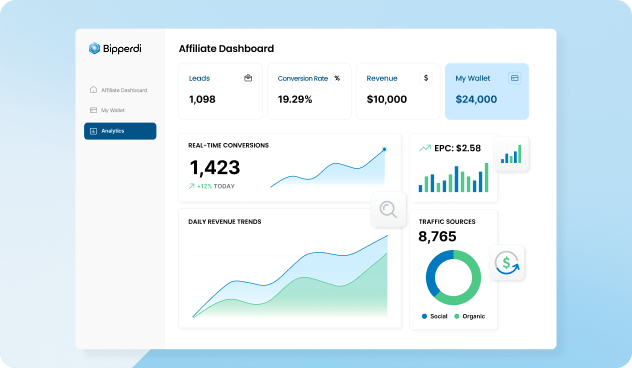The width and height of the screenshot is (632, 368).
Task: Click the green trend arrow beside EPC
Action: [x=425, y=148]
